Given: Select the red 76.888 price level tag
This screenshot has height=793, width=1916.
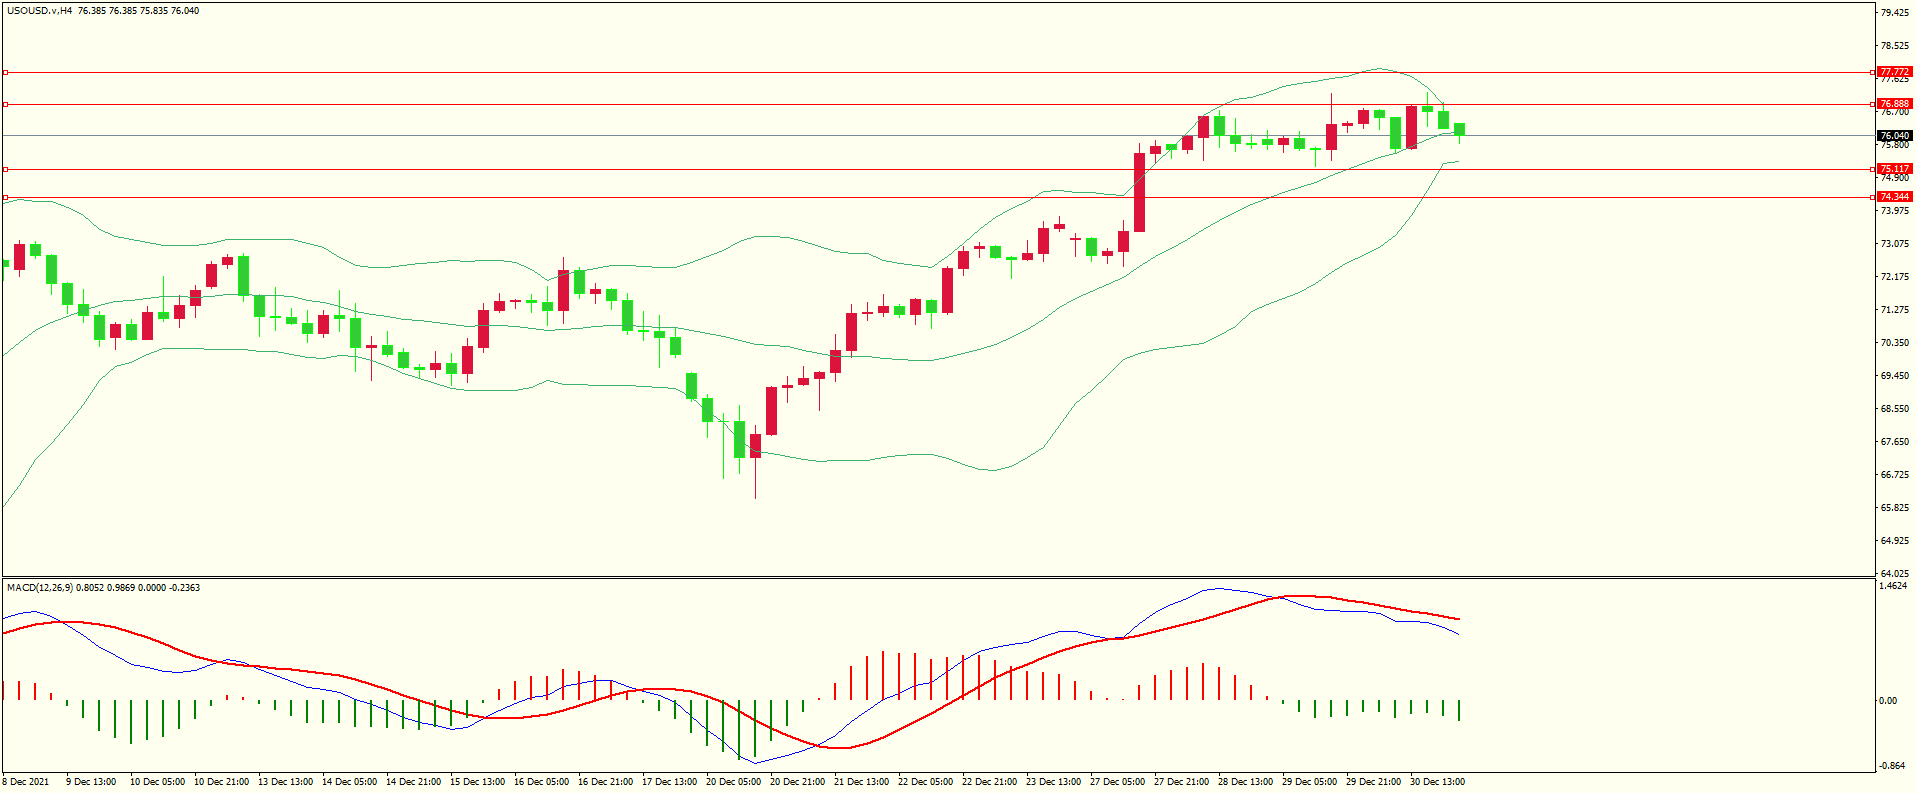Looking at the screenshot, I should 1894,104.
